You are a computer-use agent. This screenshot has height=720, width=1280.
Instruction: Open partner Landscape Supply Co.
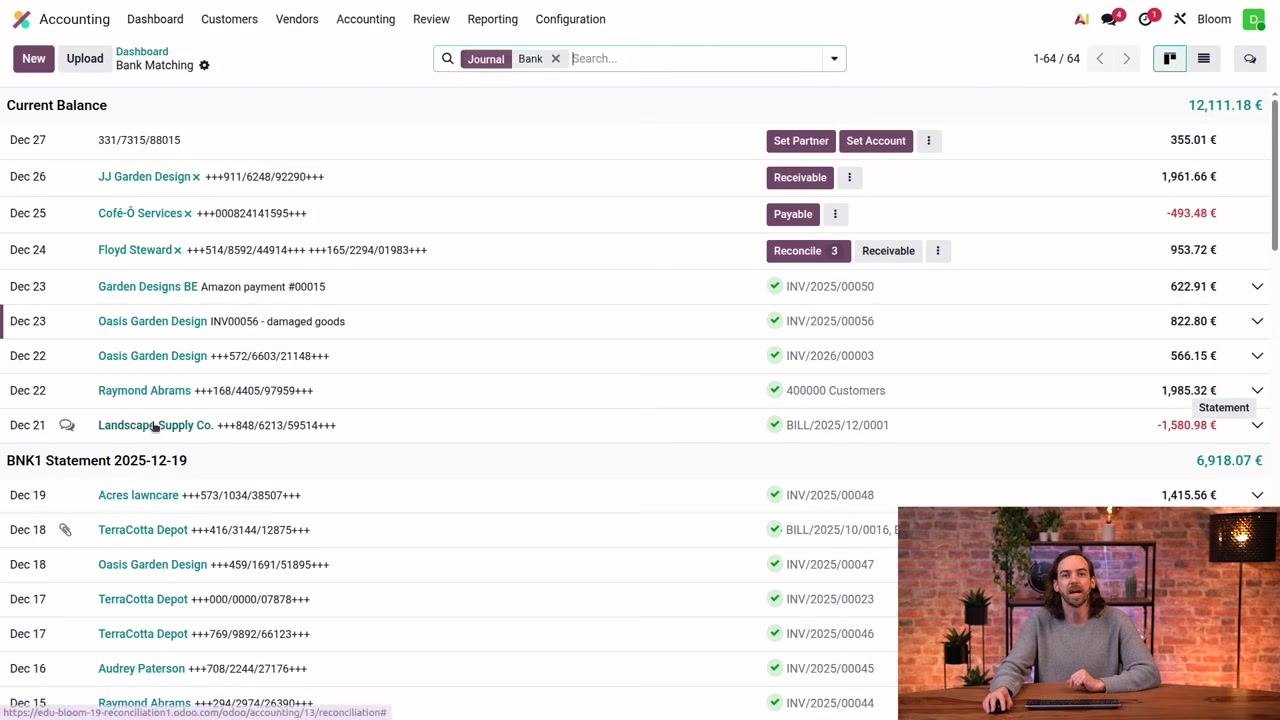point(156,425)
